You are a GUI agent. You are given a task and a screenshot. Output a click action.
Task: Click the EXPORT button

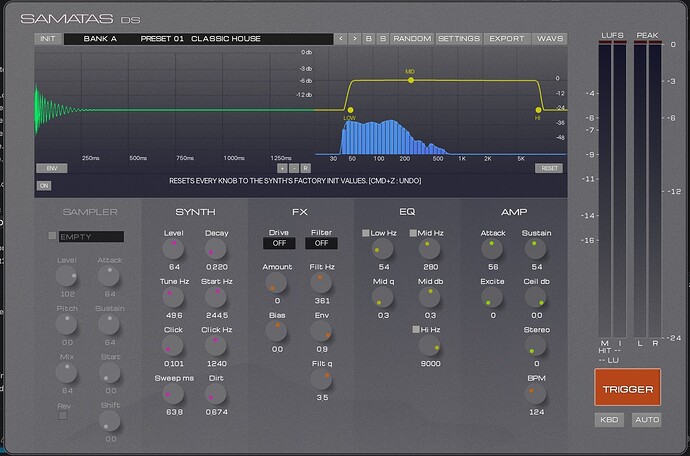click(x=507, y=39)
